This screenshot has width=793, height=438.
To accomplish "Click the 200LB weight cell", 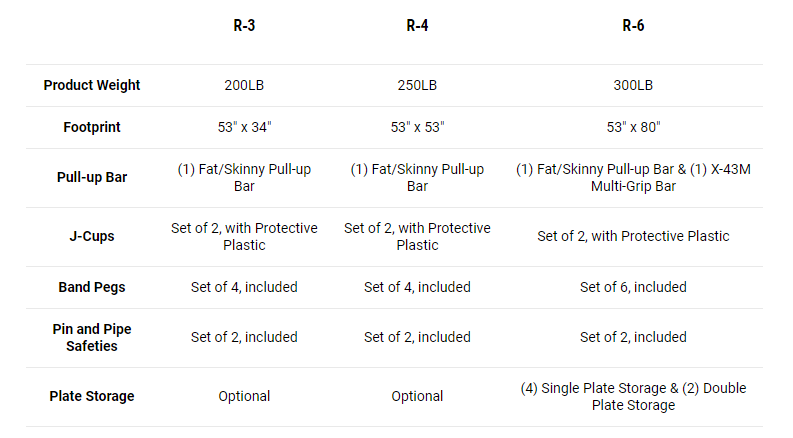I will tap(244, 85).
